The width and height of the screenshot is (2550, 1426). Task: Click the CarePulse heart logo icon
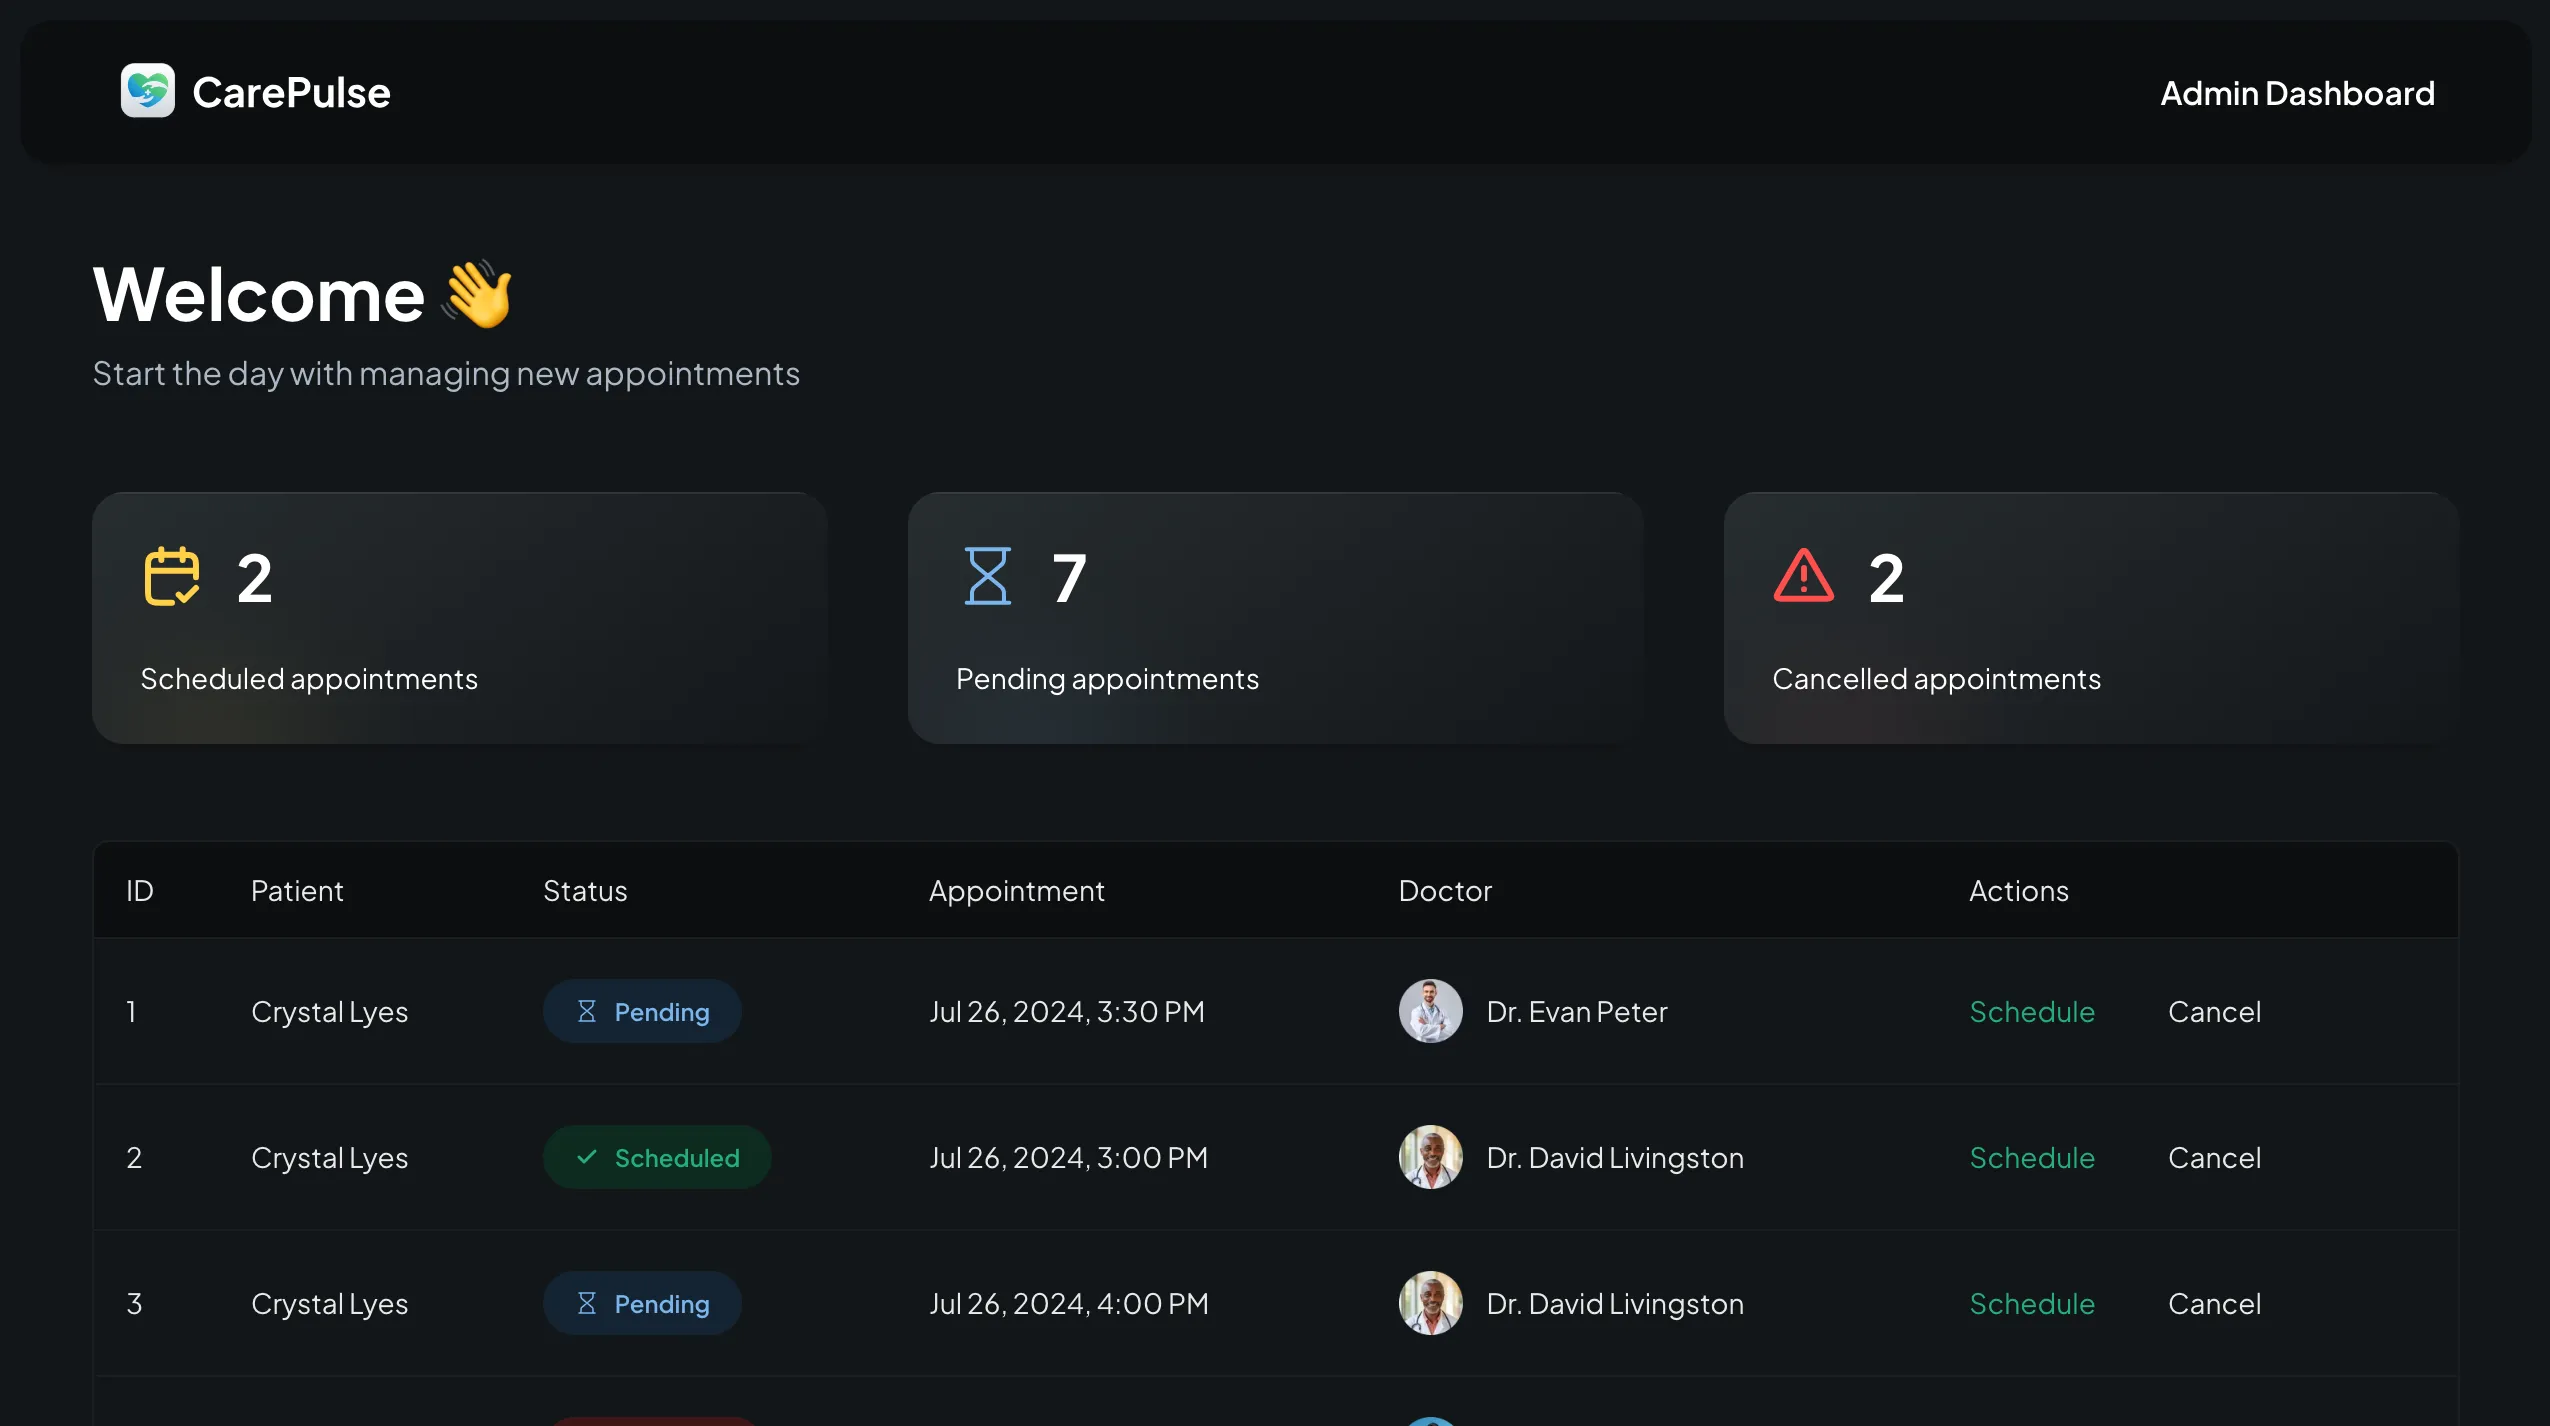click(x=147, y=91)
